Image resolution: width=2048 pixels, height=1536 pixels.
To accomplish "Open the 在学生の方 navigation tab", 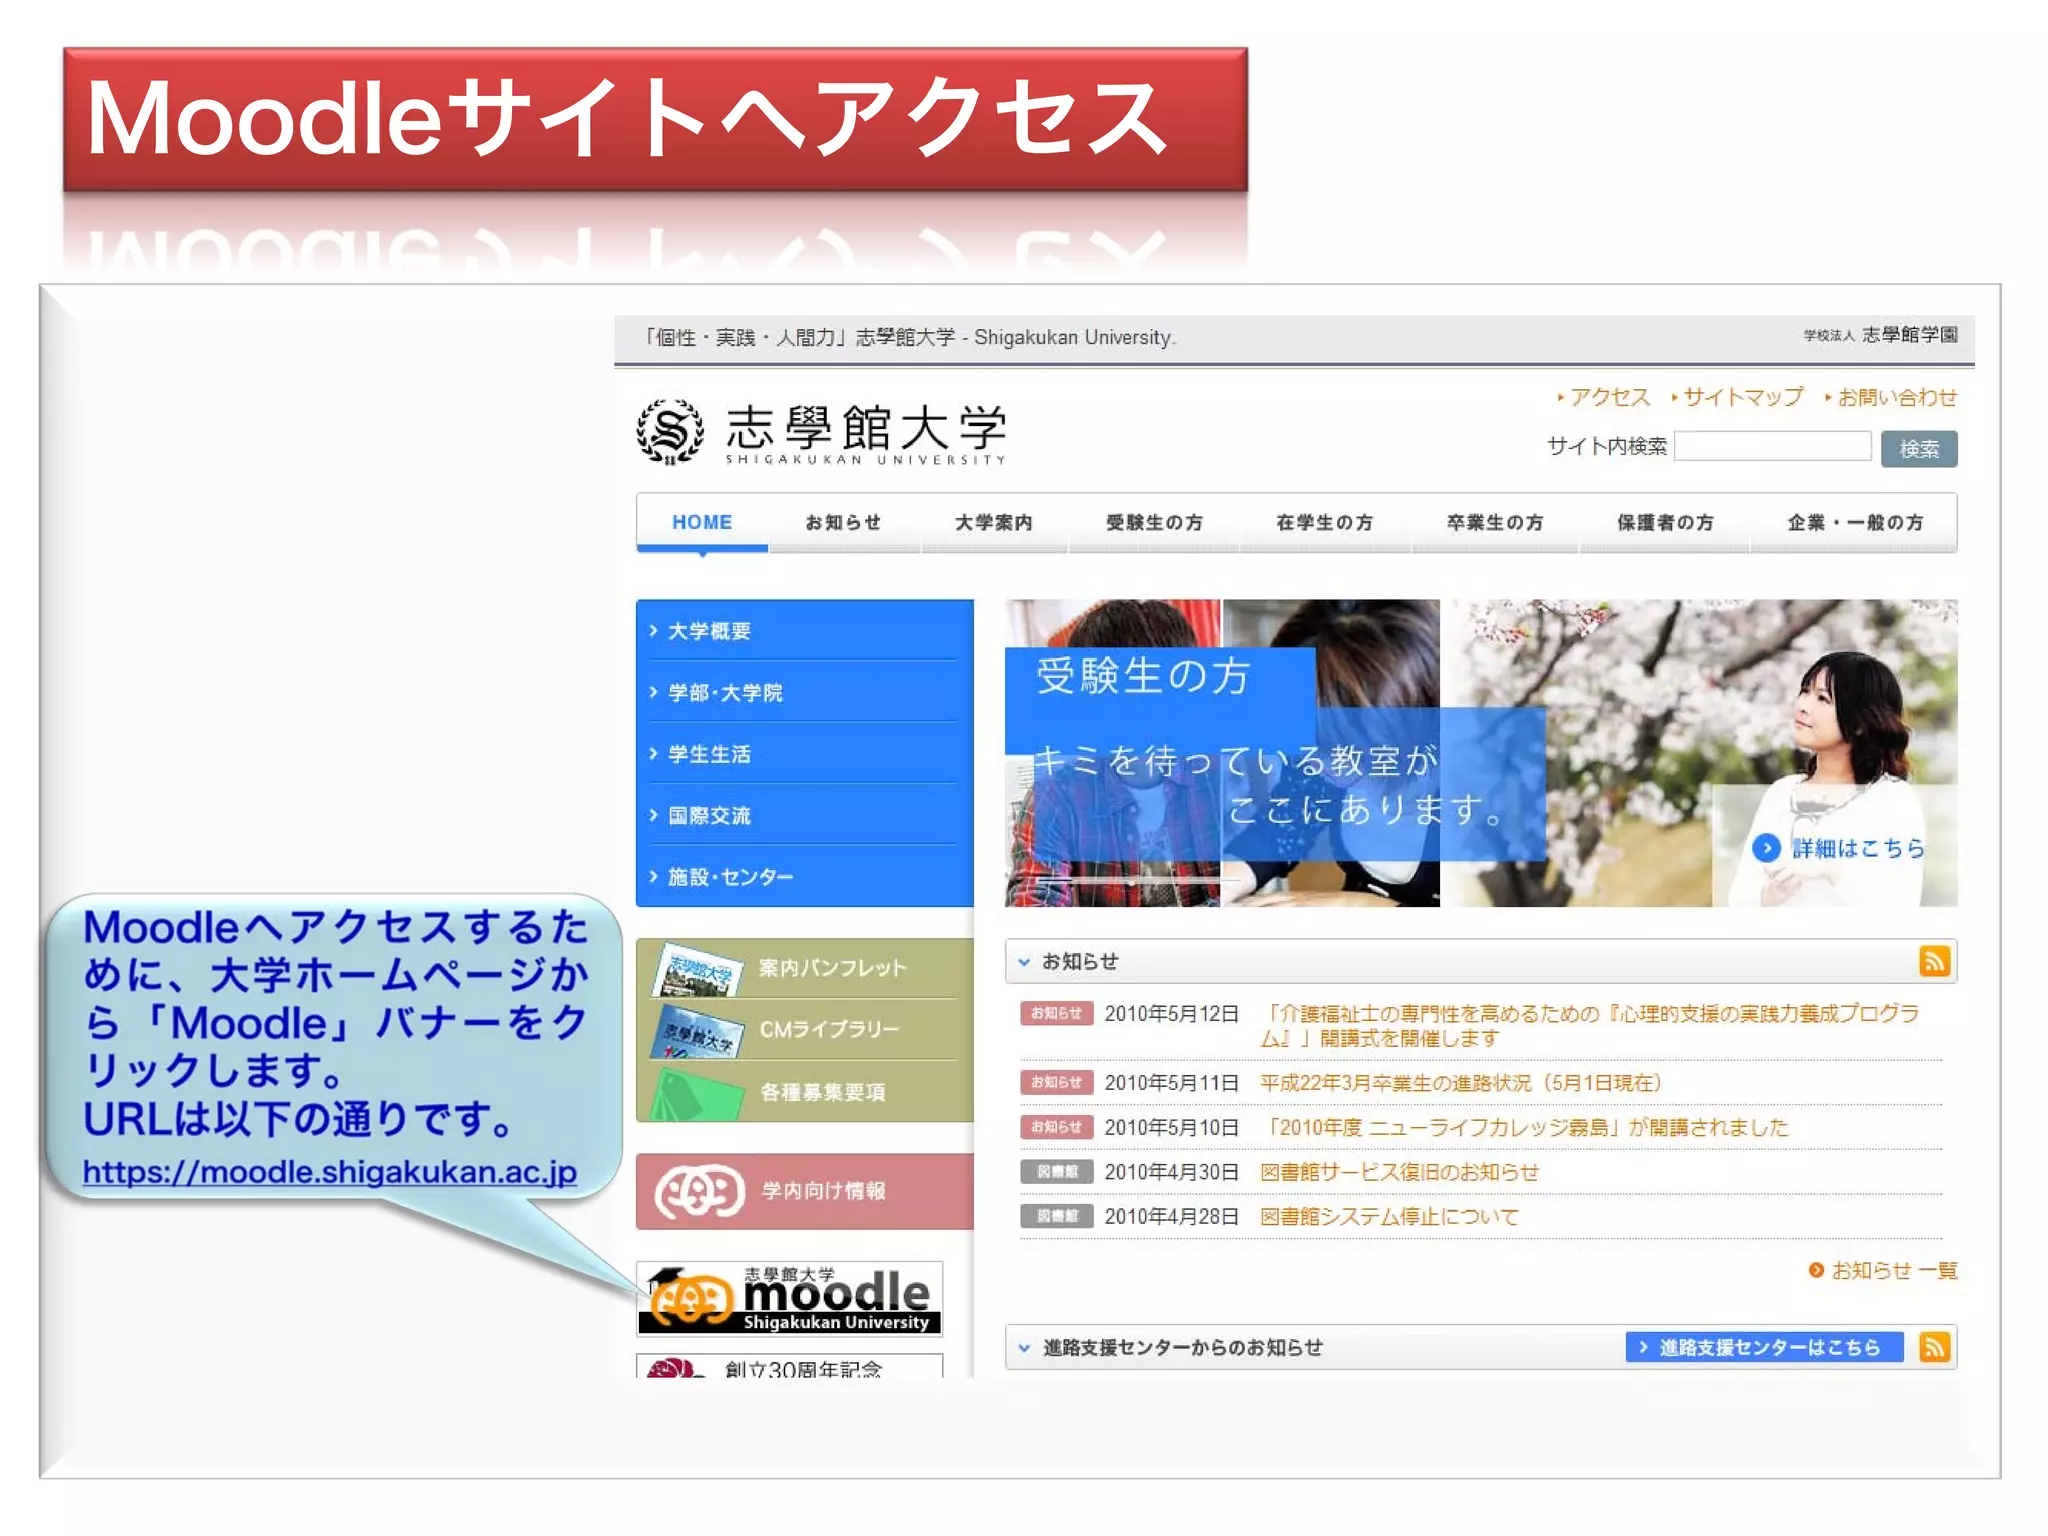I will click(1324, 522).
